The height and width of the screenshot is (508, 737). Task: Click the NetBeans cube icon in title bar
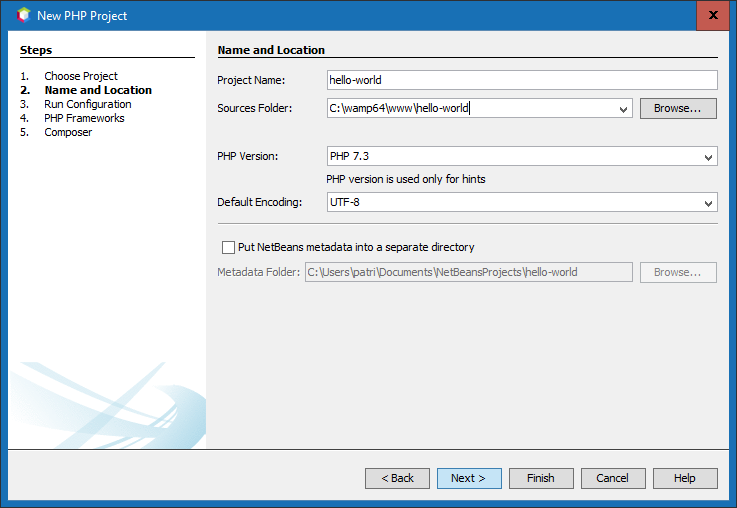pos(24,15)
